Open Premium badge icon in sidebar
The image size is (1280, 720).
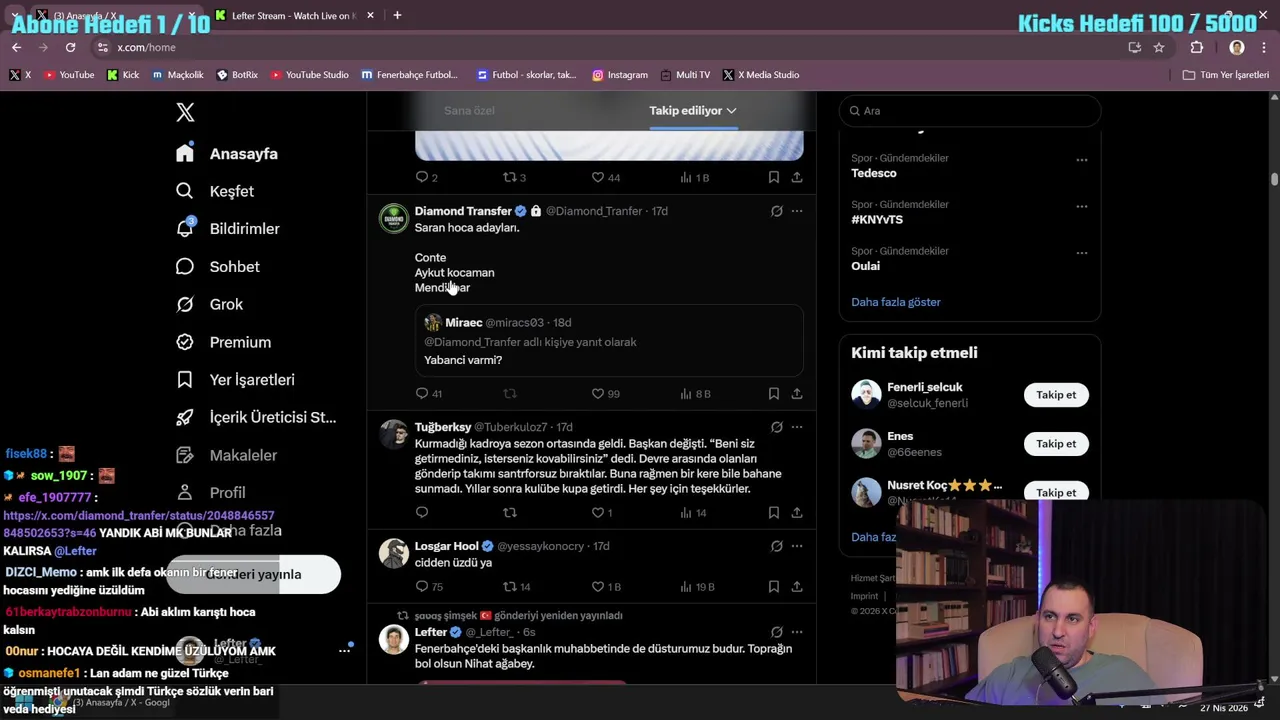click(185, 342)
